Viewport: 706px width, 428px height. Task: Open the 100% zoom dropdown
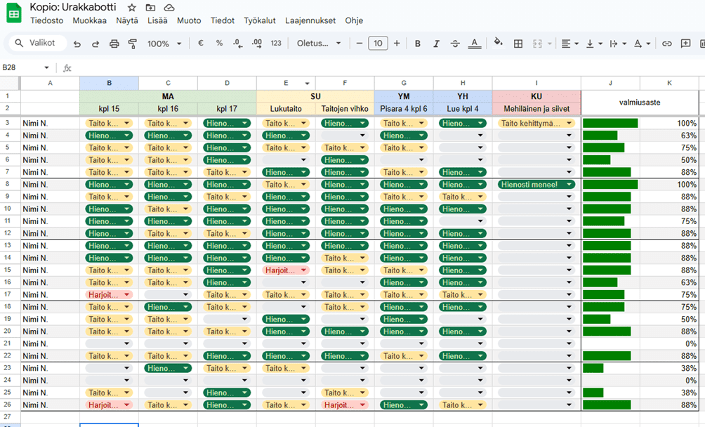pos(163,44)
